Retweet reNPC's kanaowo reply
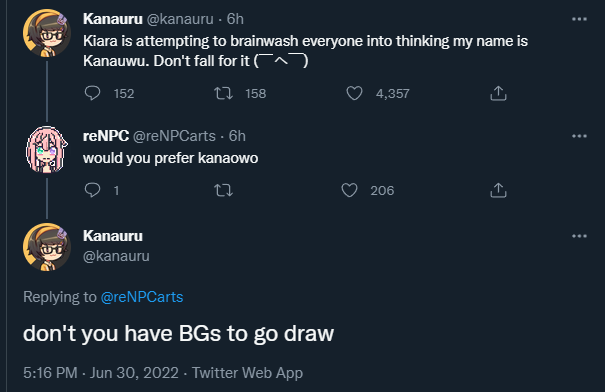605x392 pixels. click(223, 190)
